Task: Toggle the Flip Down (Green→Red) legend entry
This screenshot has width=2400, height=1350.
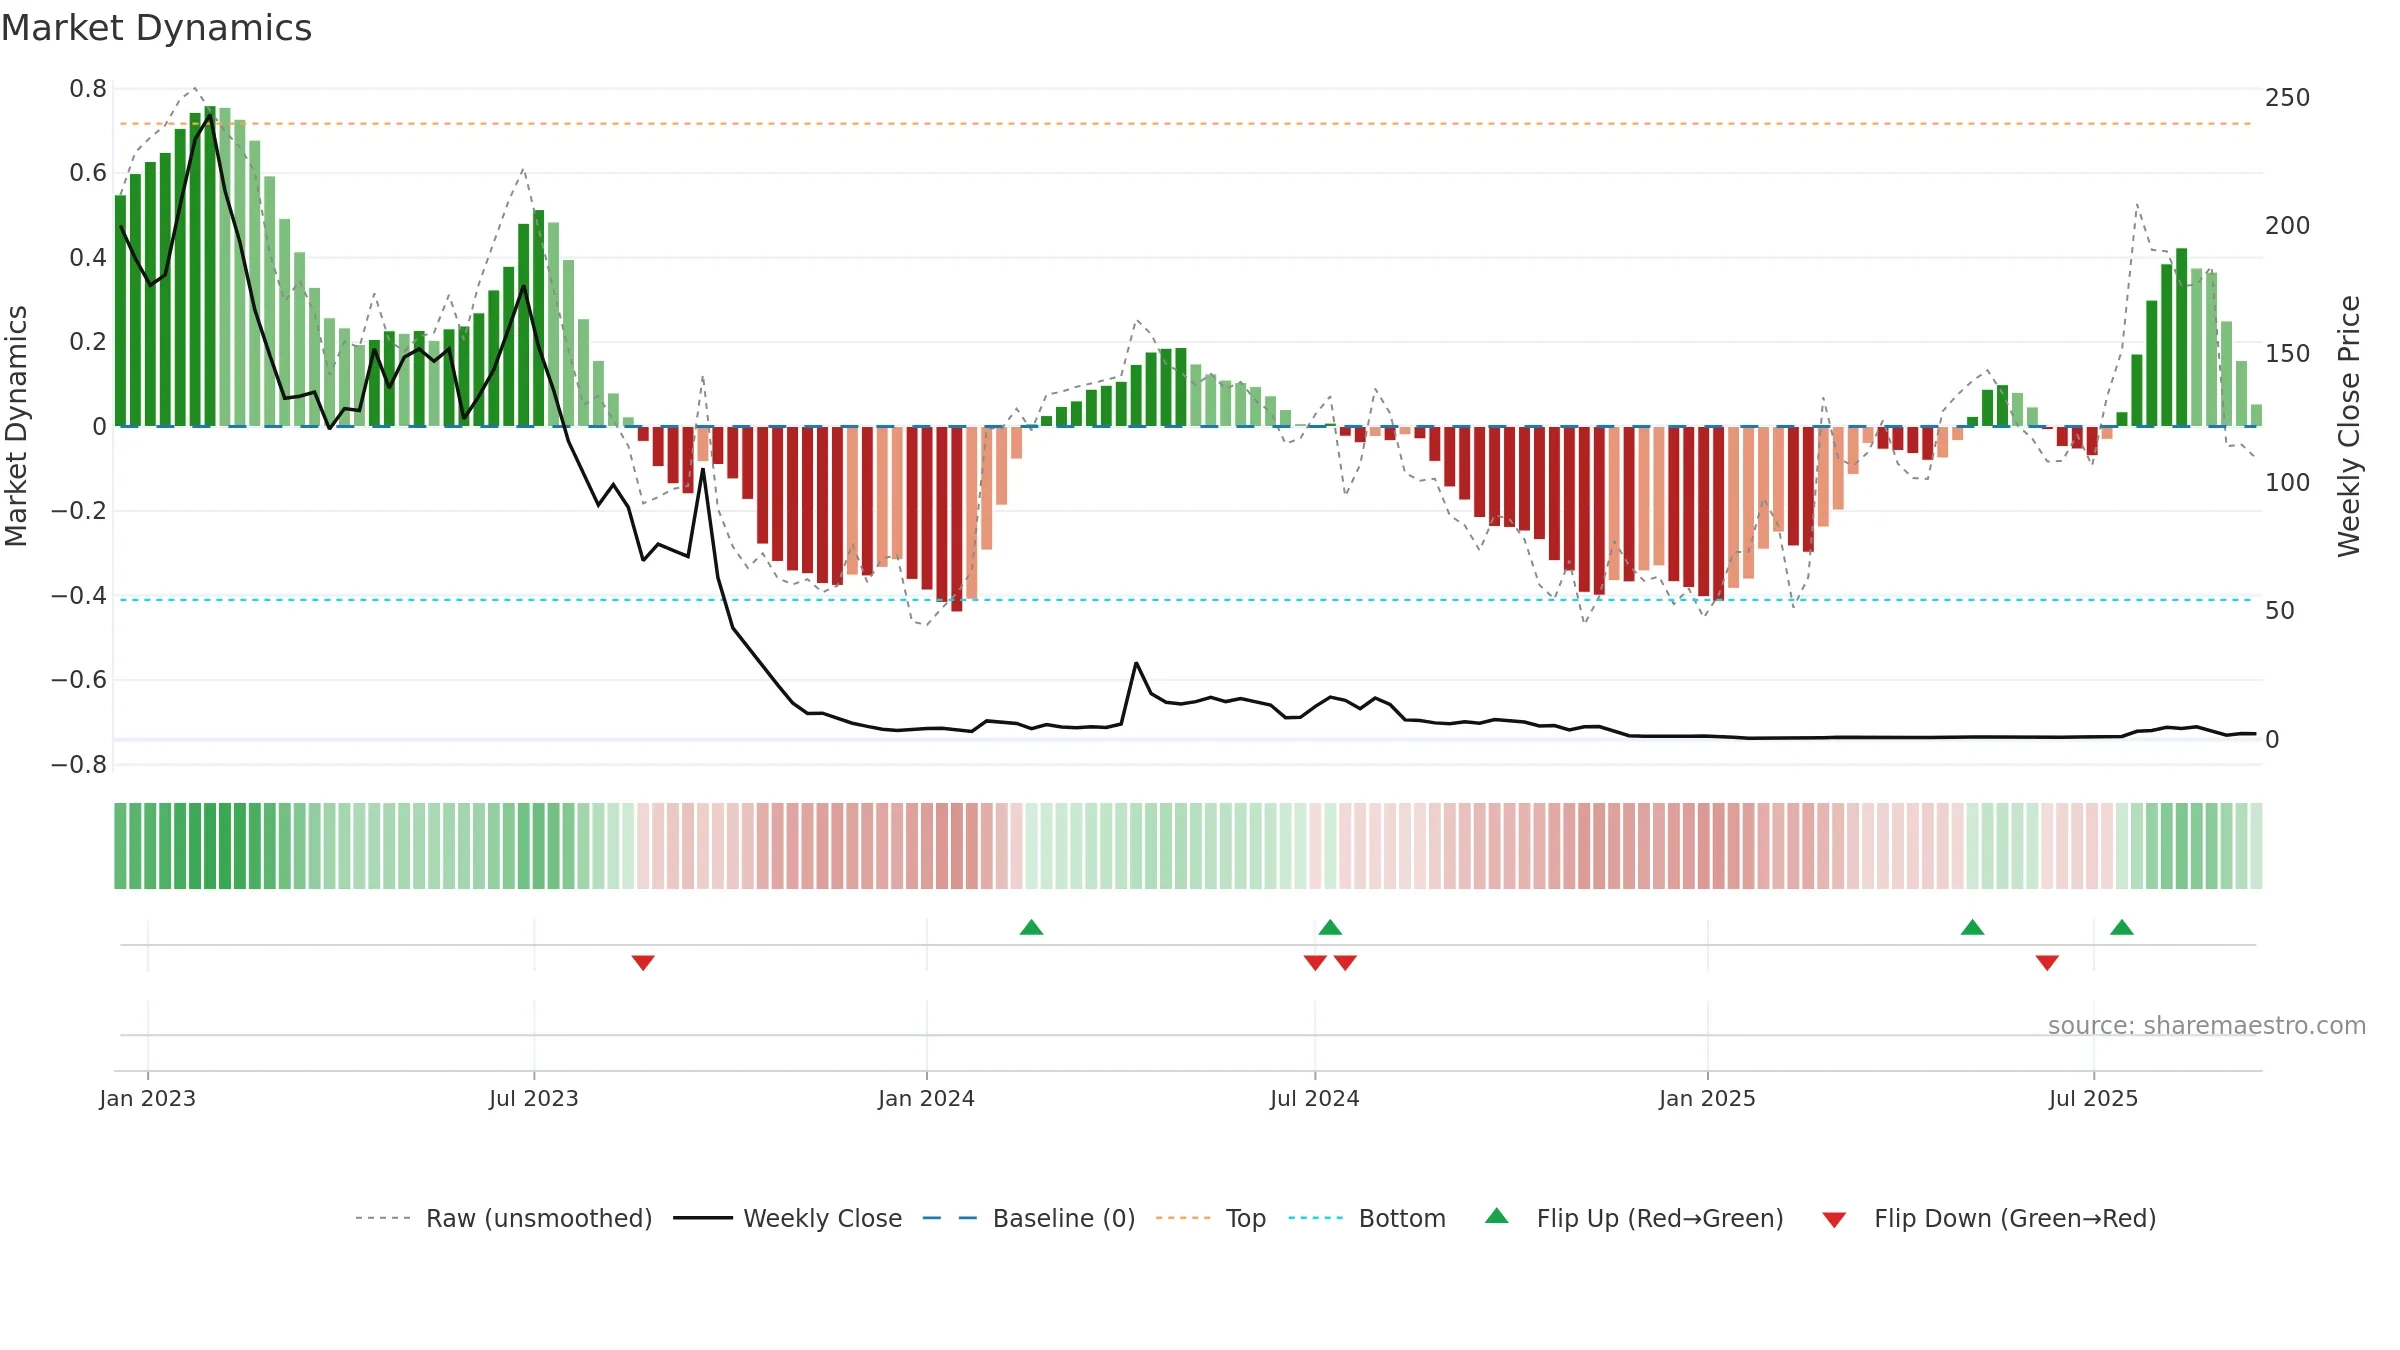Action: point(1989,1218)
